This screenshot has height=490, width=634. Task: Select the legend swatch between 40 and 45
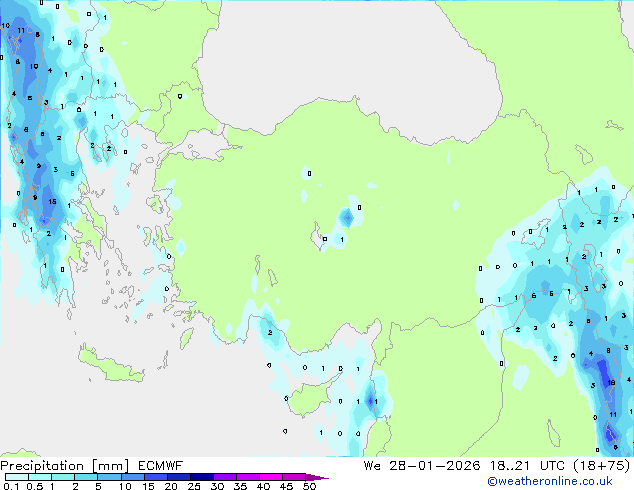(271, 477)
